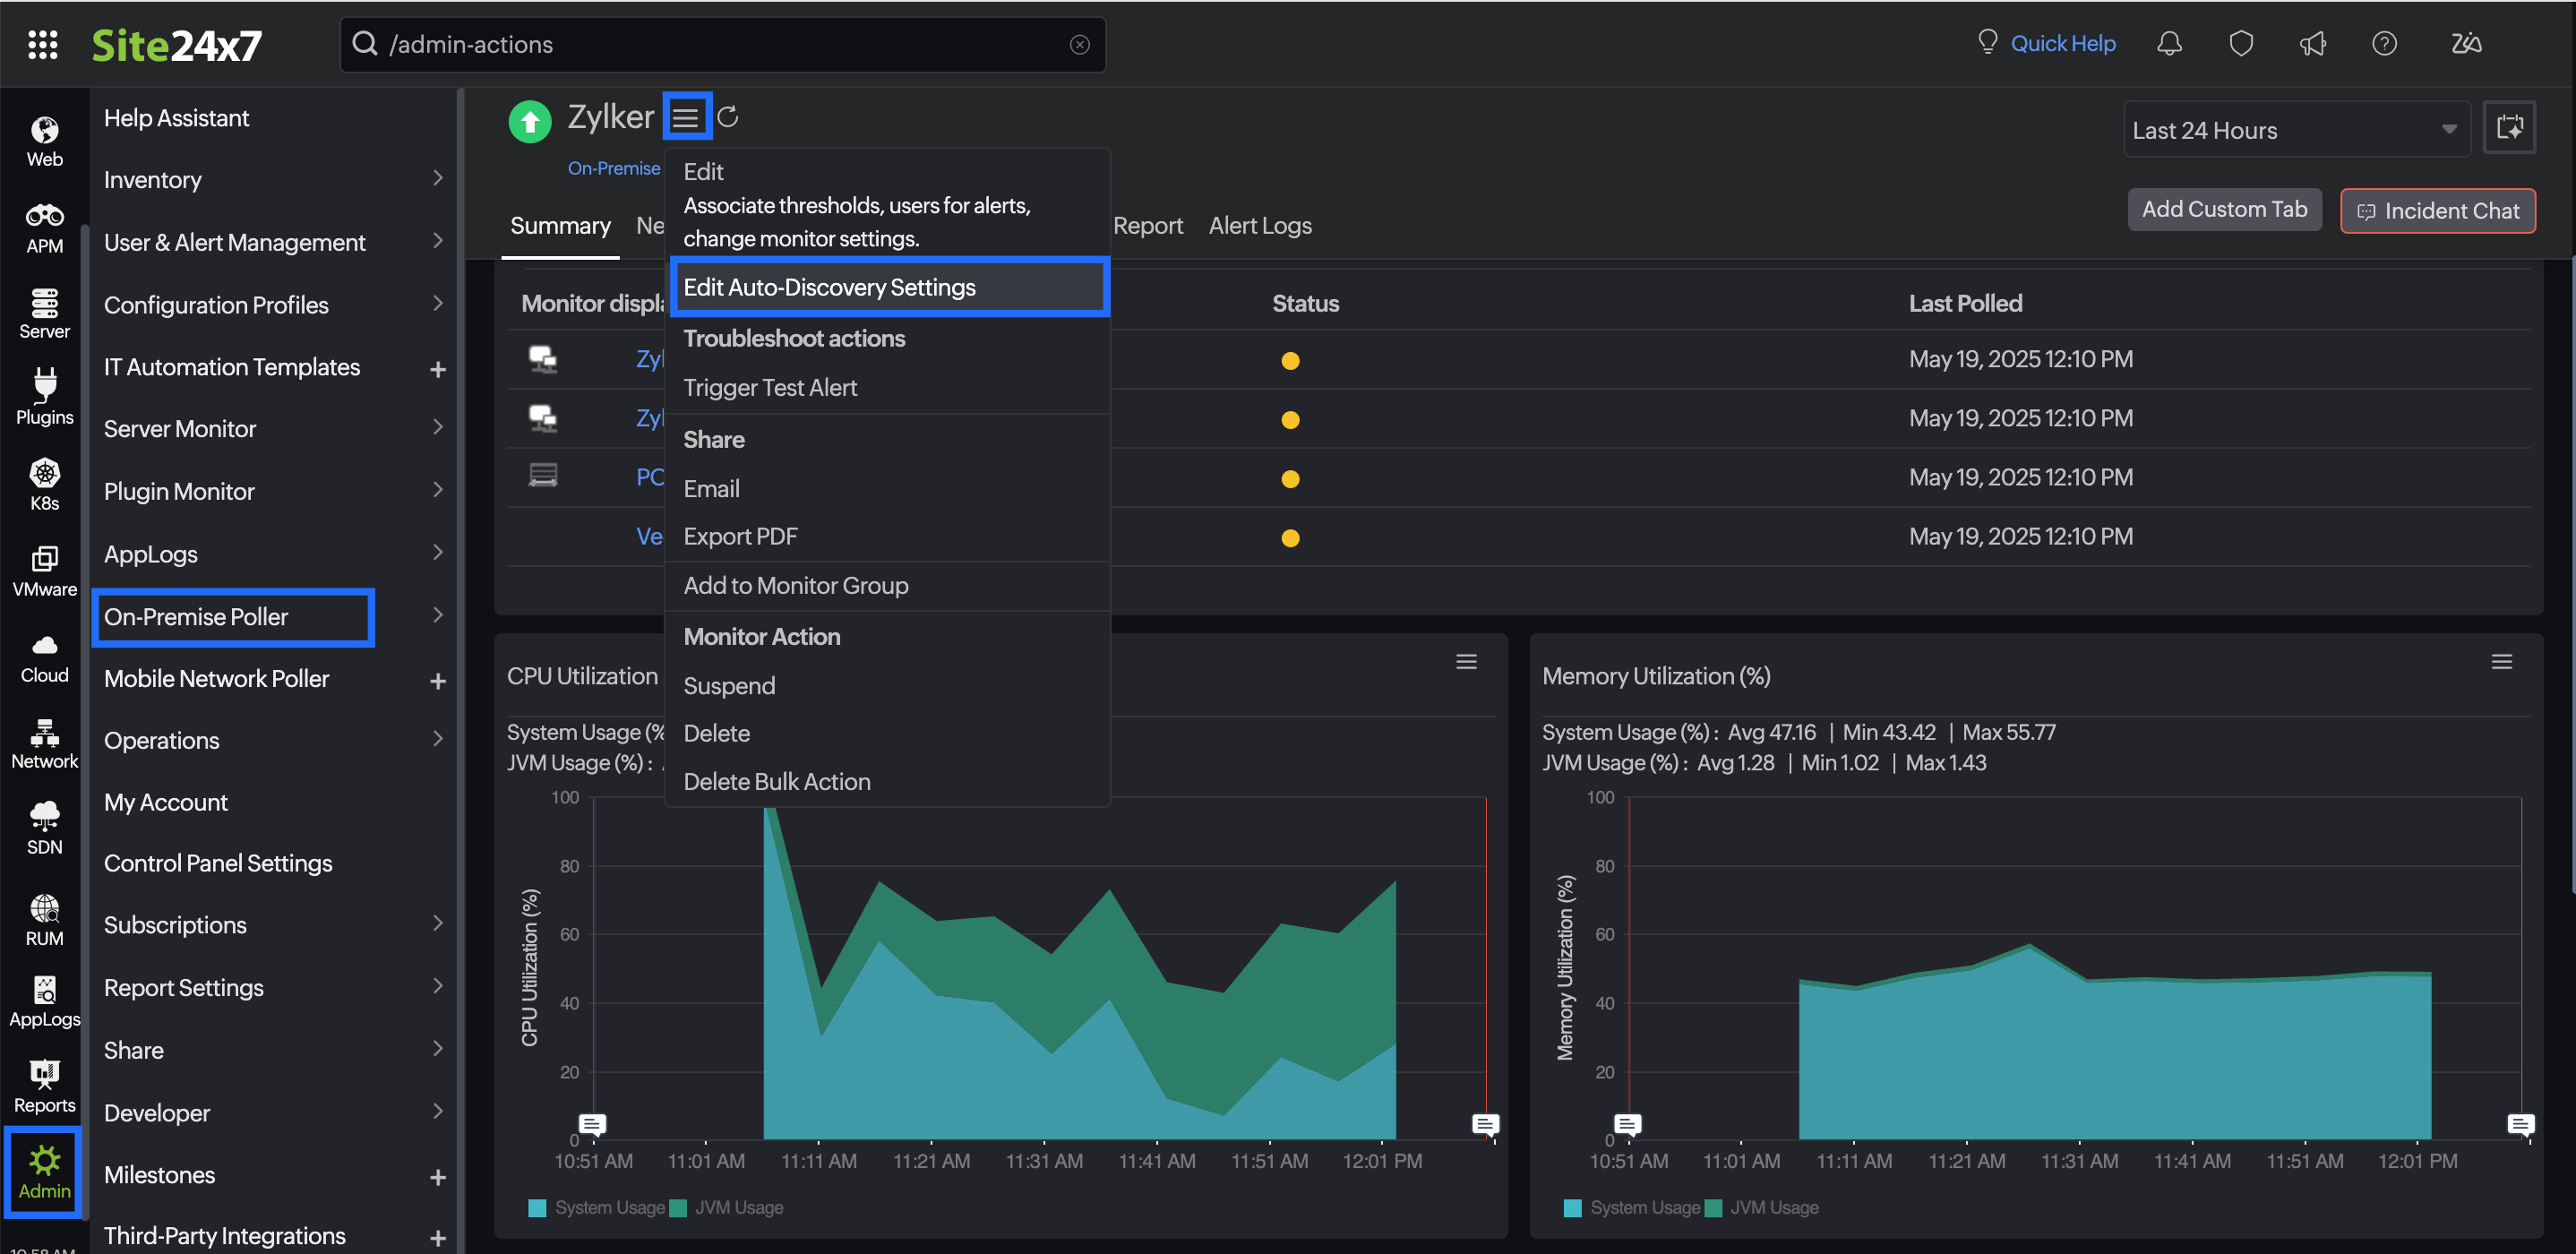Click the /admin-actions search field
Image resolution: width=2576 pixels, height=1254 pixels.
coord(720,44)
